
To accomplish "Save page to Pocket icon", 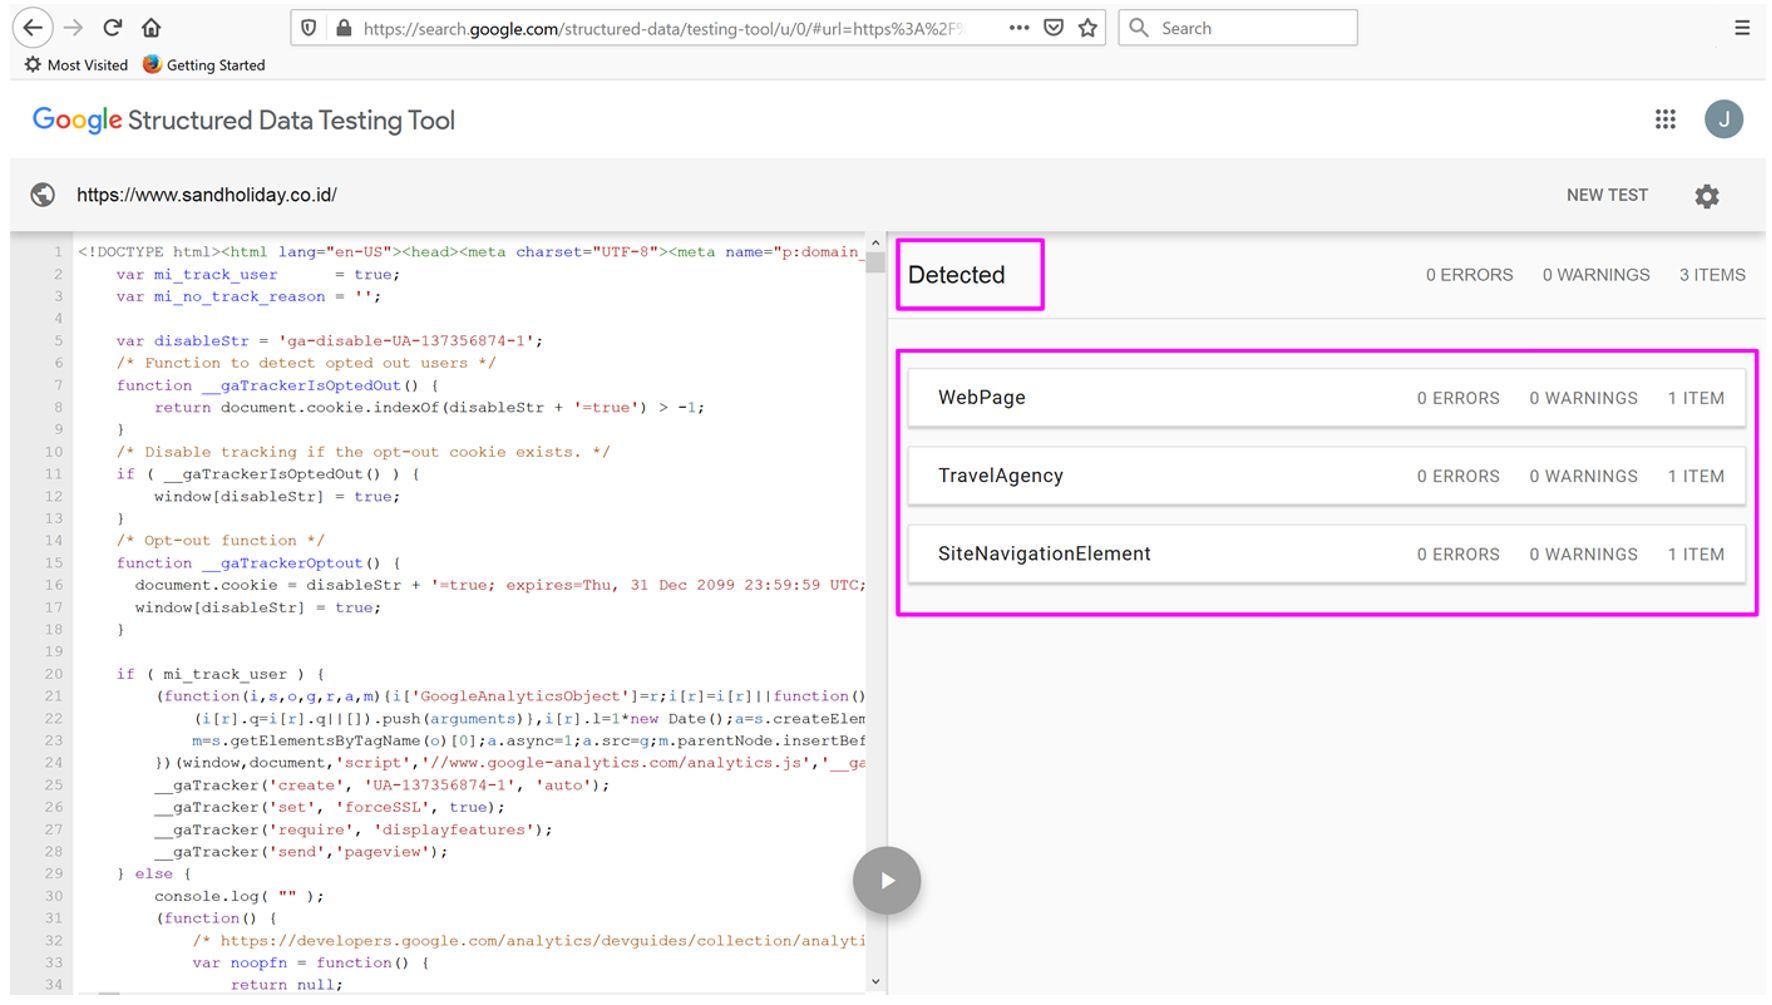I will tap(1053, 28).
